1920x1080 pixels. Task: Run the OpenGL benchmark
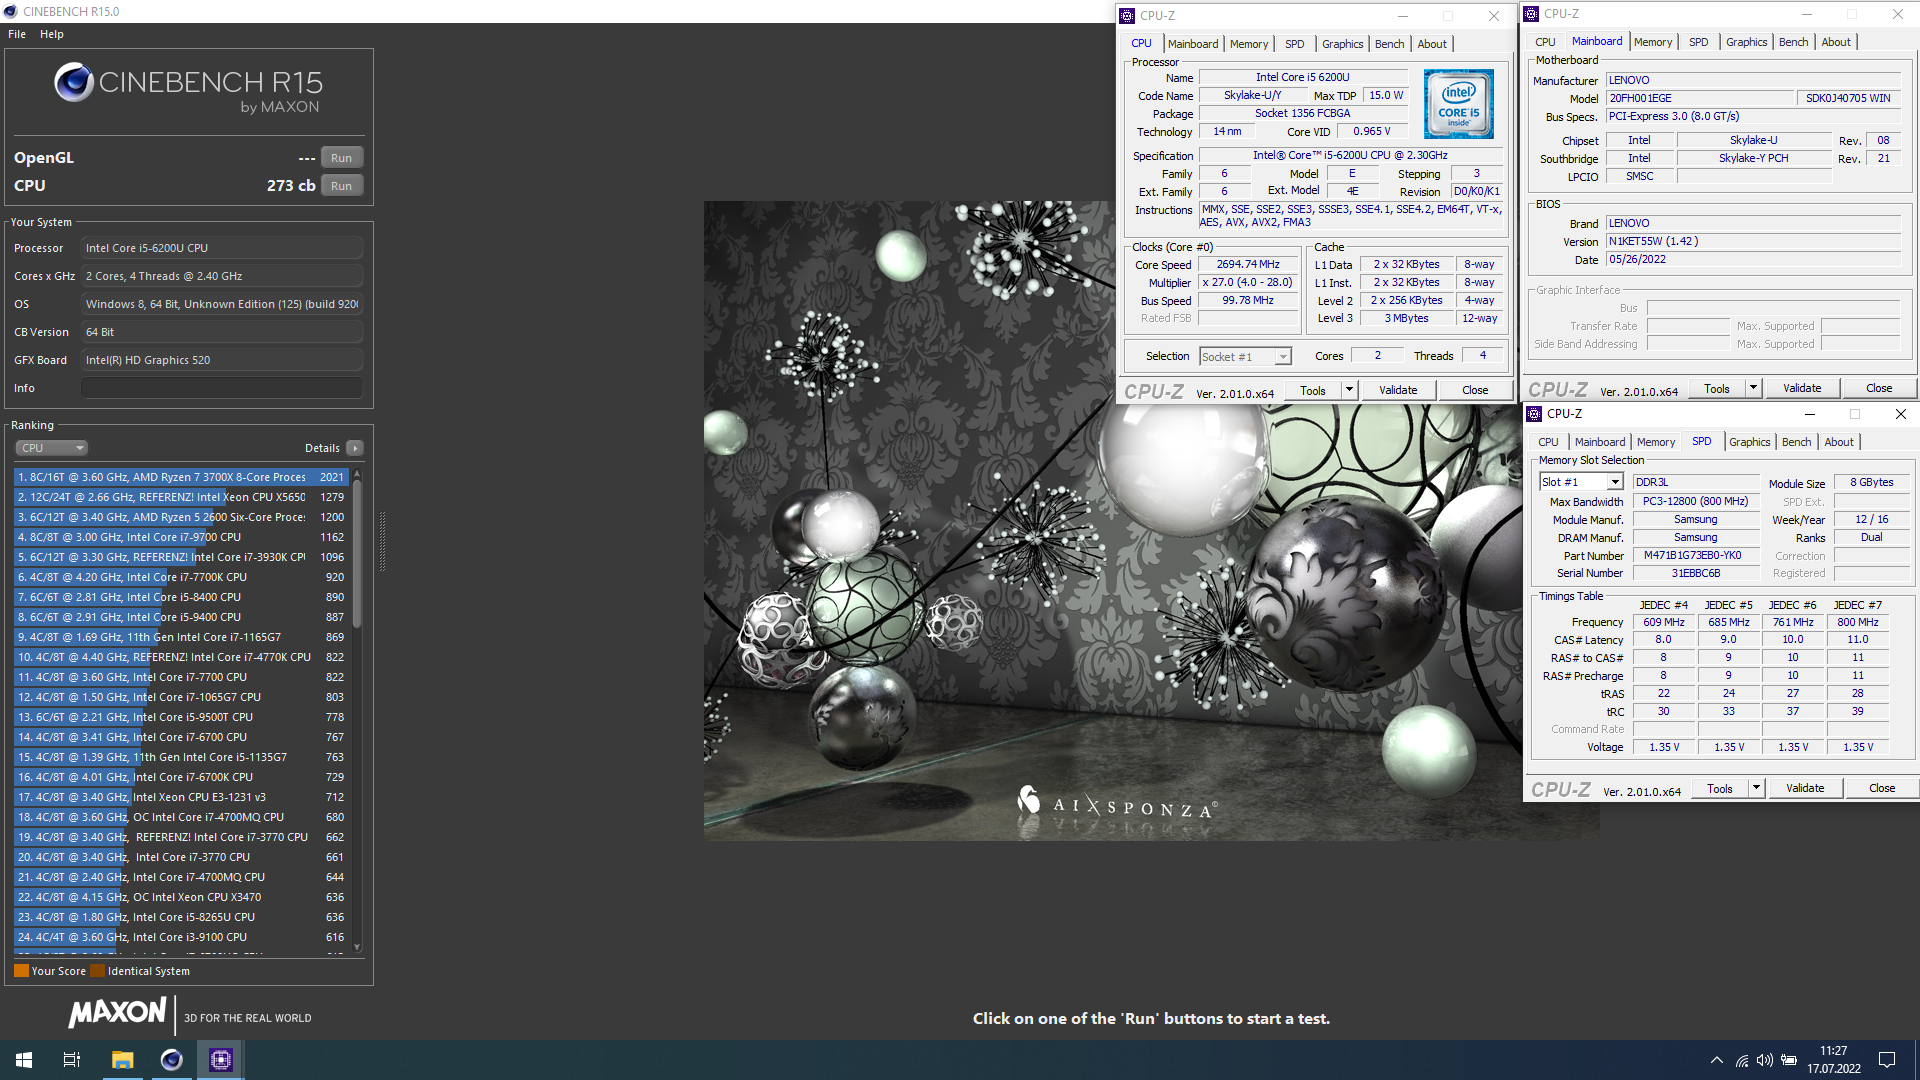click(342, 158)
